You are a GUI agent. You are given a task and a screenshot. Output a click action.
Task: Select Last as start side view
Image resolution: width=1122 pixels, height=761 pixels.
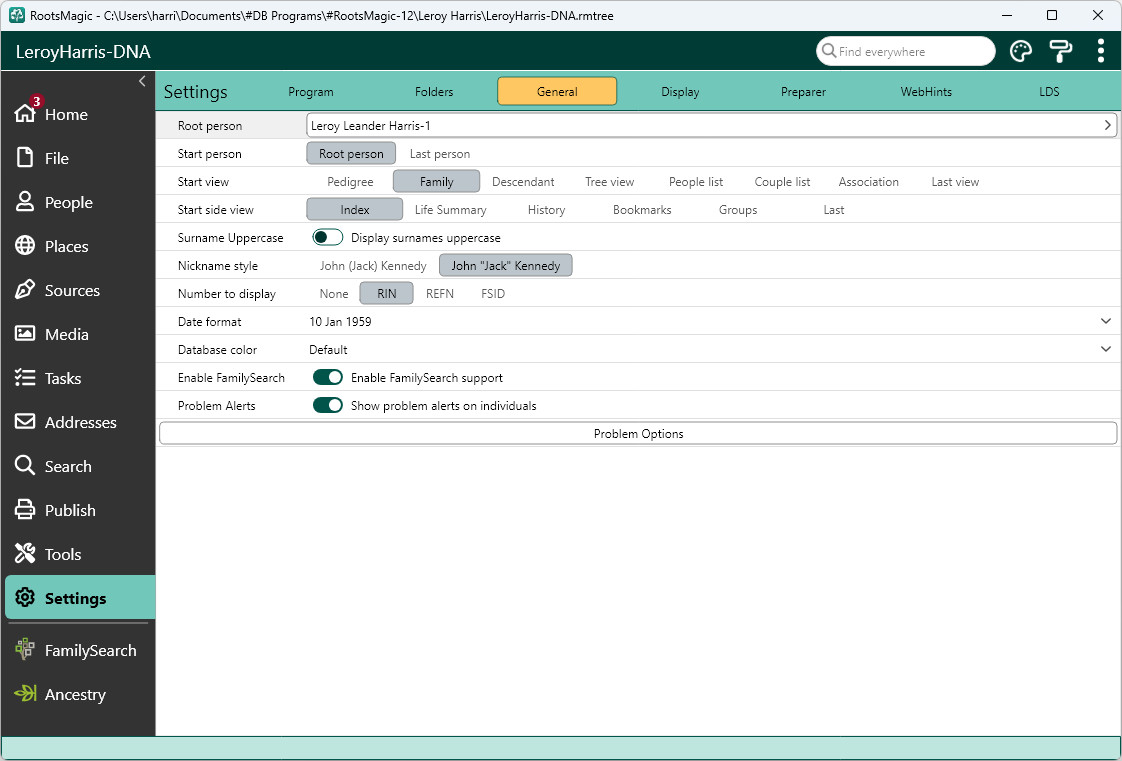click(834, 210)
